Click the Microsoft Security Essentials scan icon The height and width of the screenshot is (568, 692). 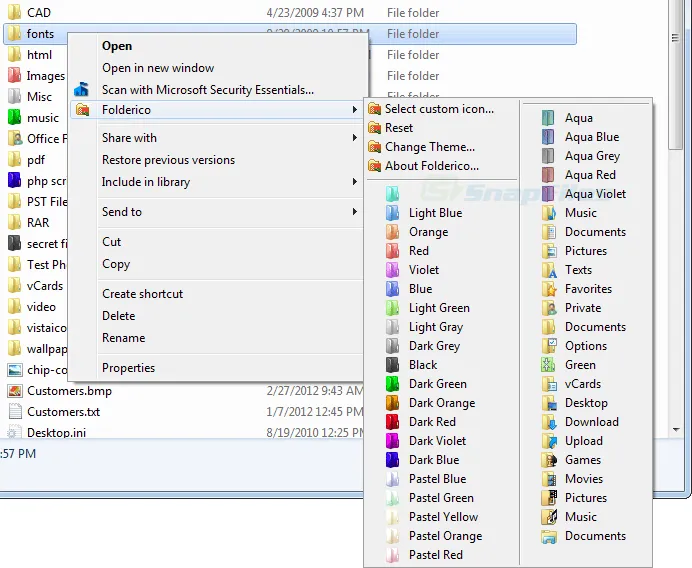click(x=82, y=90)
